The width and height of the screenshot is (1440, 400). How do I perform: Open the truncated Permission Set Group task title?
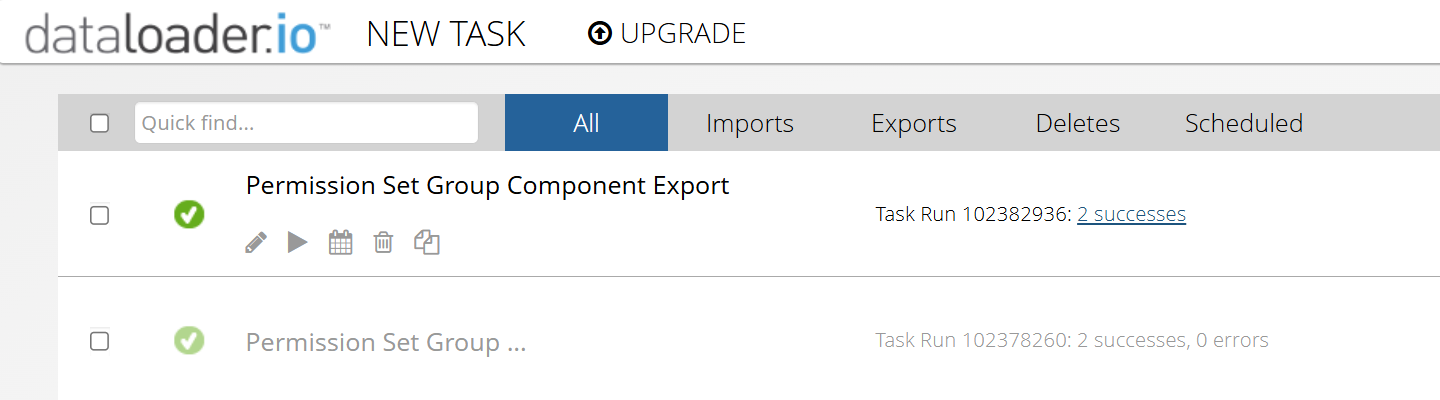[386, 343]
